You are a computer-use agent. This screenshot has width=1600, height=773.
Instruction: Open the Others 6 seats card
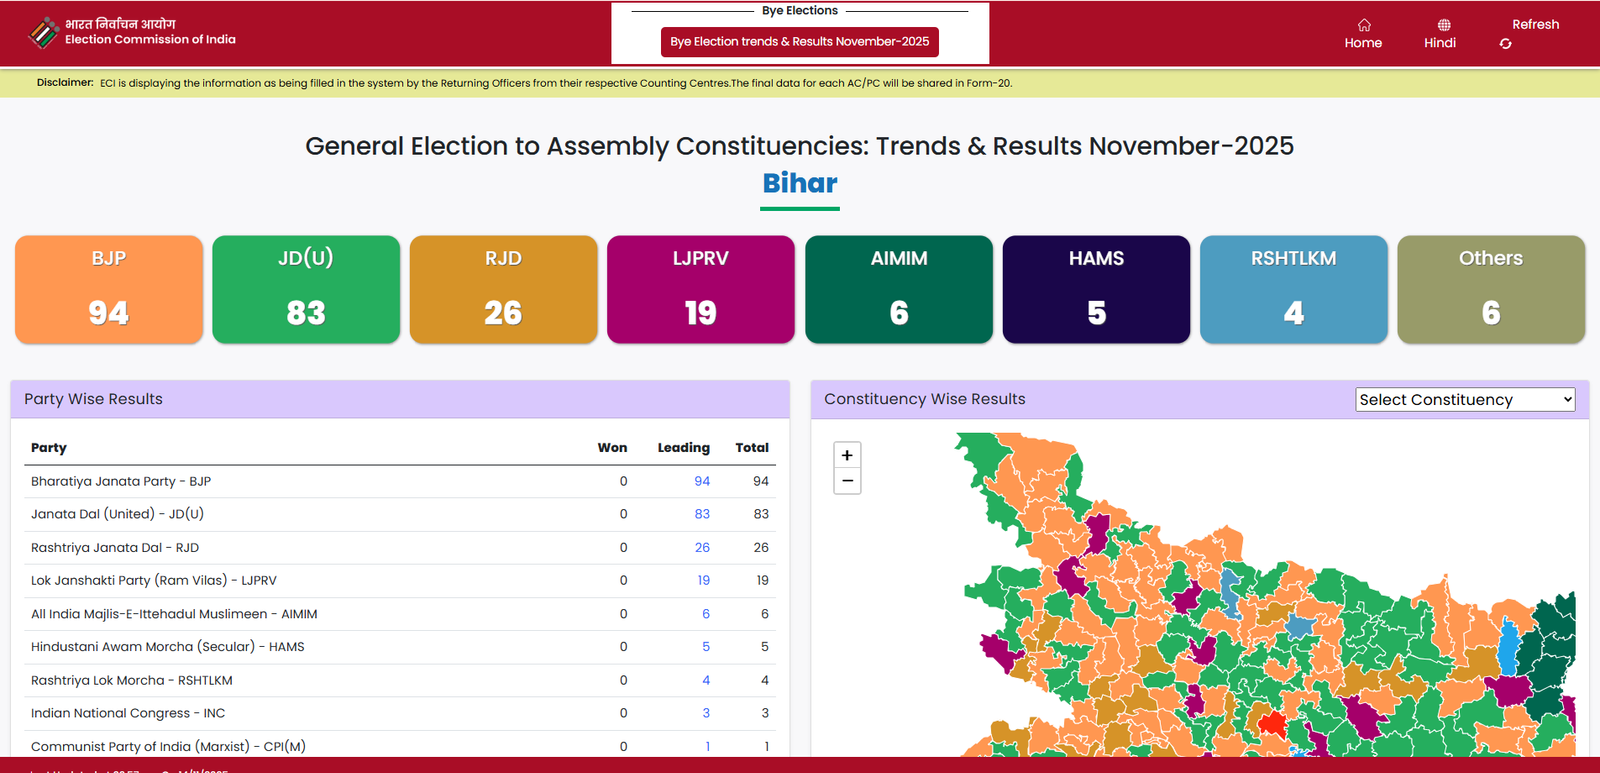1490,290
